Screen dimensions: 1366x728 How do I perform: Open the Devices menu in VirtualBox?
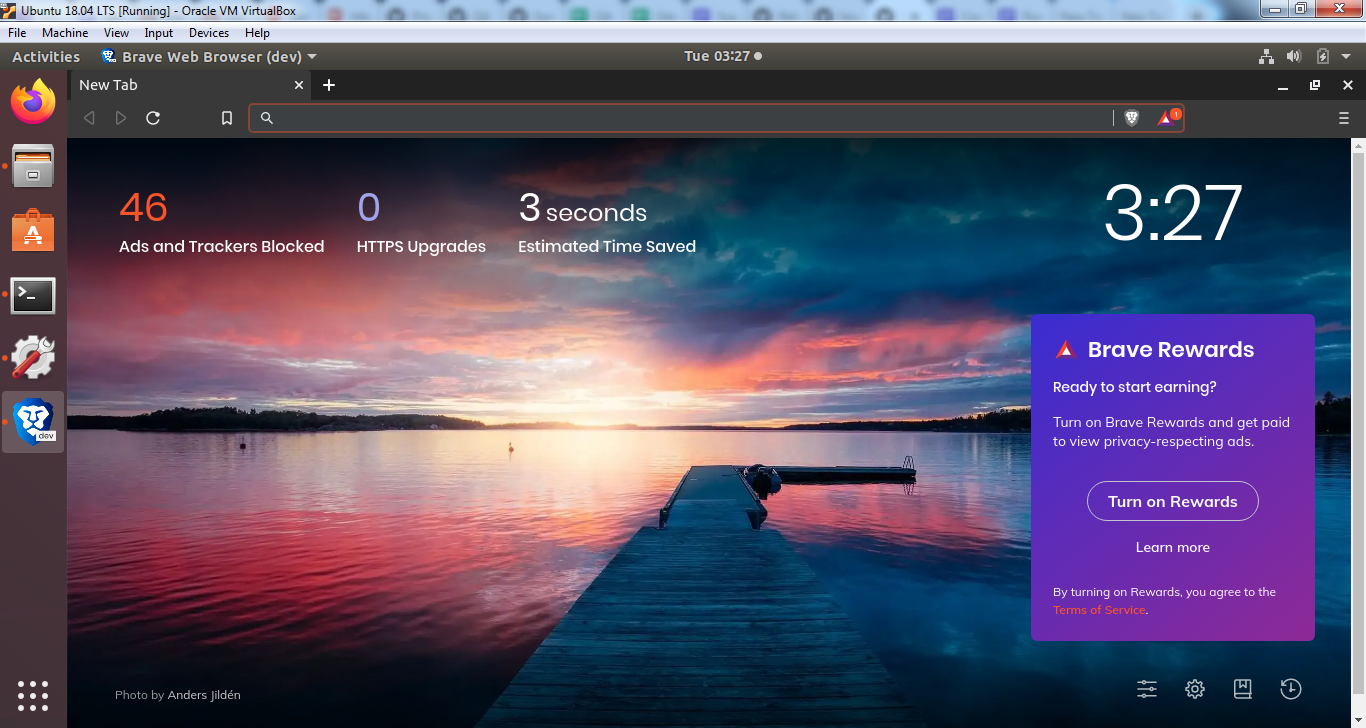point(209,33)
